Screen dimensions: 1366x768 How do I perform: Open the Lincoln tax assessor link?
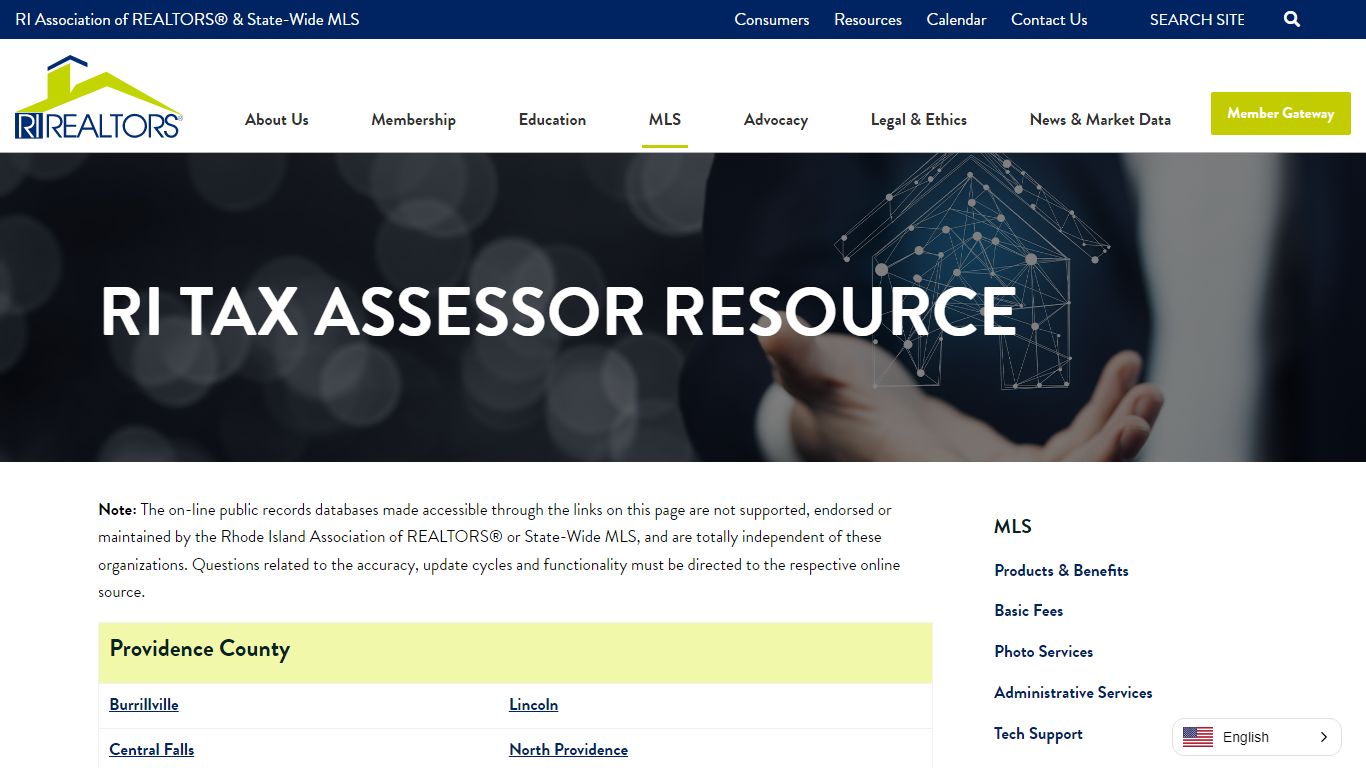534,704
